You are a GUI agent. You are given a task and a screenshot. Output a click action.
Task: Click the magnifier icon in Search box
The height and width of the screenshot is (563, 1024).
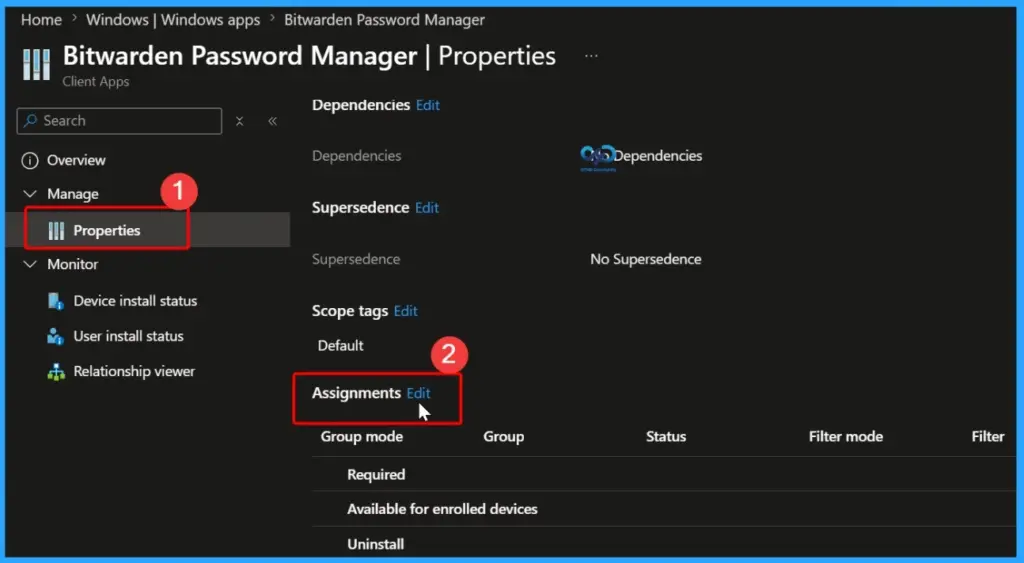(30, 121)
